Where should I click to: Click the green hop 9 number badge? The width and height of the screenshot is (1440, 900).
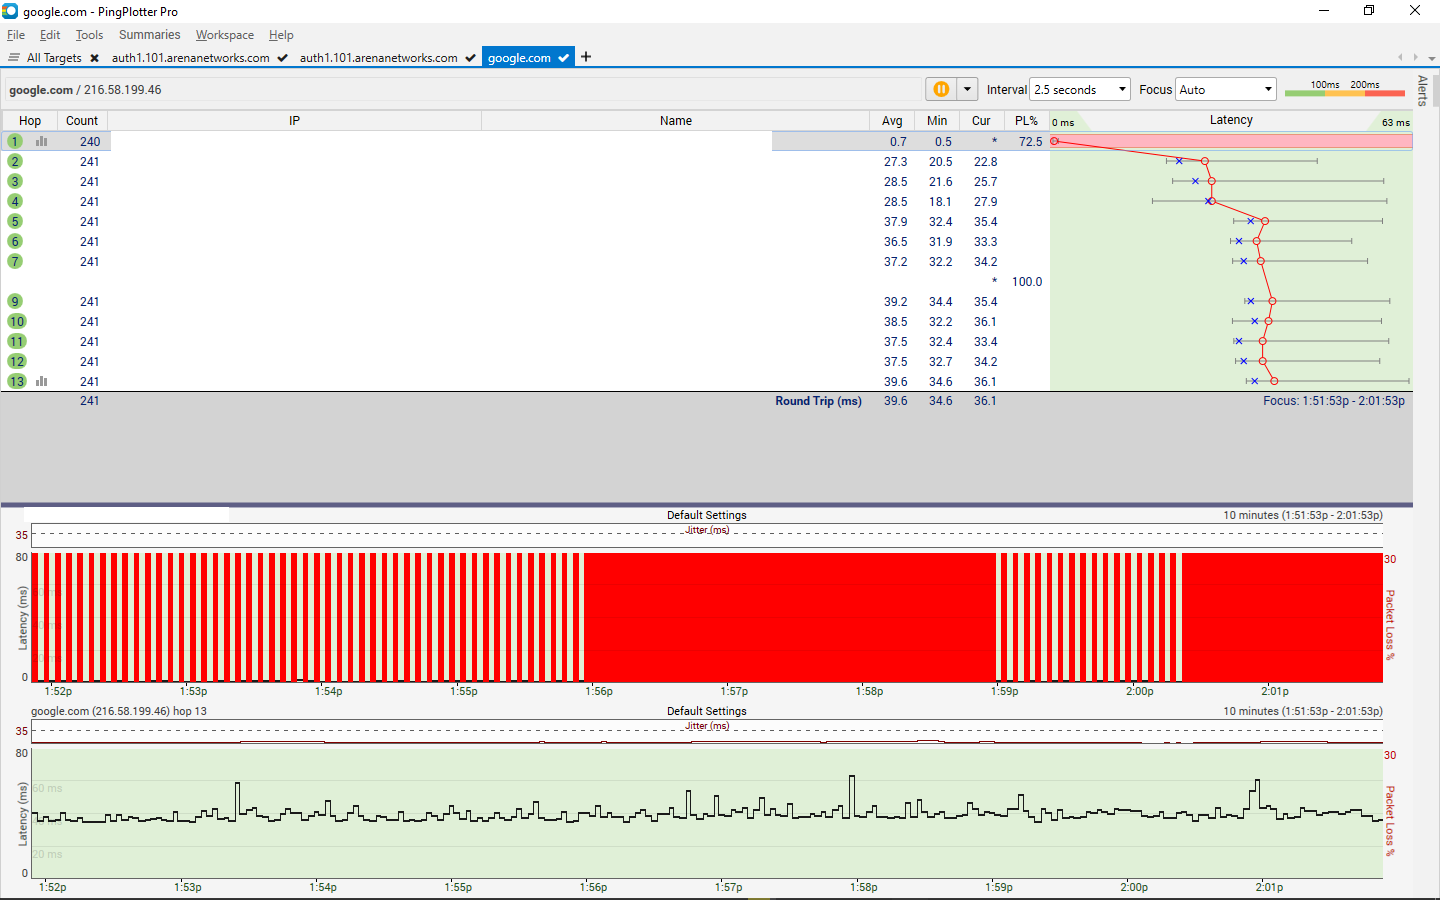click(15, 301)
